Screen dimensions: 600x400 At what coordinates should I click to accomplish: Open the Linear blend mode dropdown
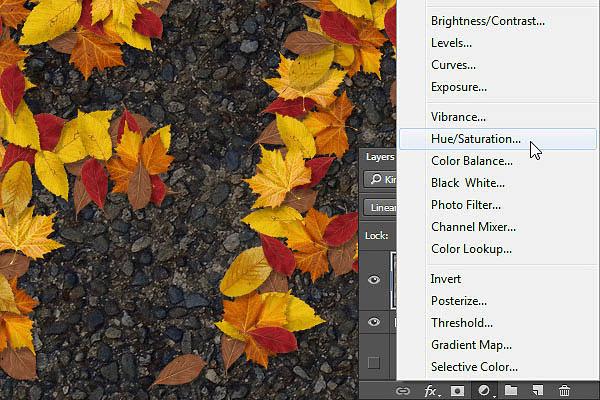pyautogui.click(x=380, y=207)
